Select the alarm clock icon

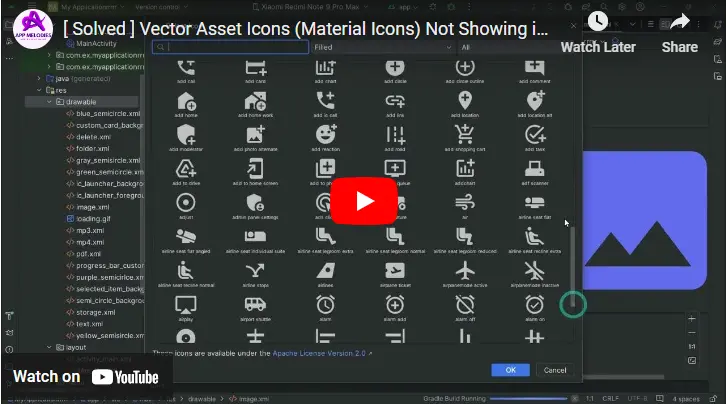click(x=325, y=305)
